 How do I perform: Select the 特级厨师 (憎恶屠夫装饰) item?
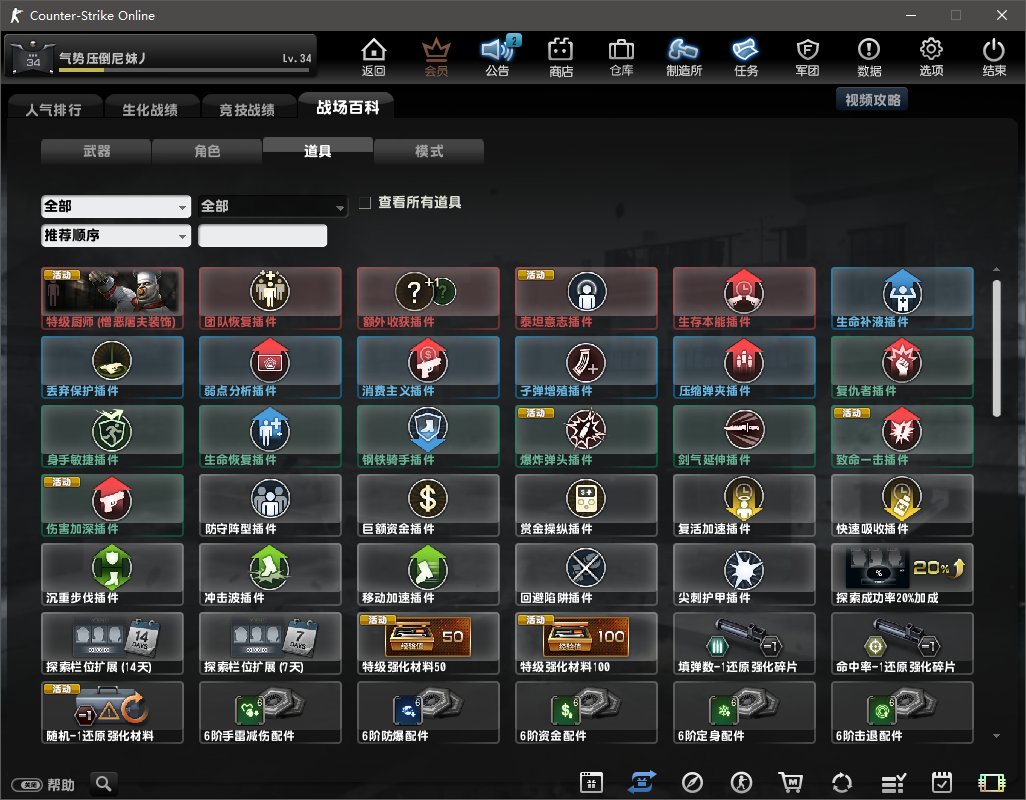coord(113,298)
